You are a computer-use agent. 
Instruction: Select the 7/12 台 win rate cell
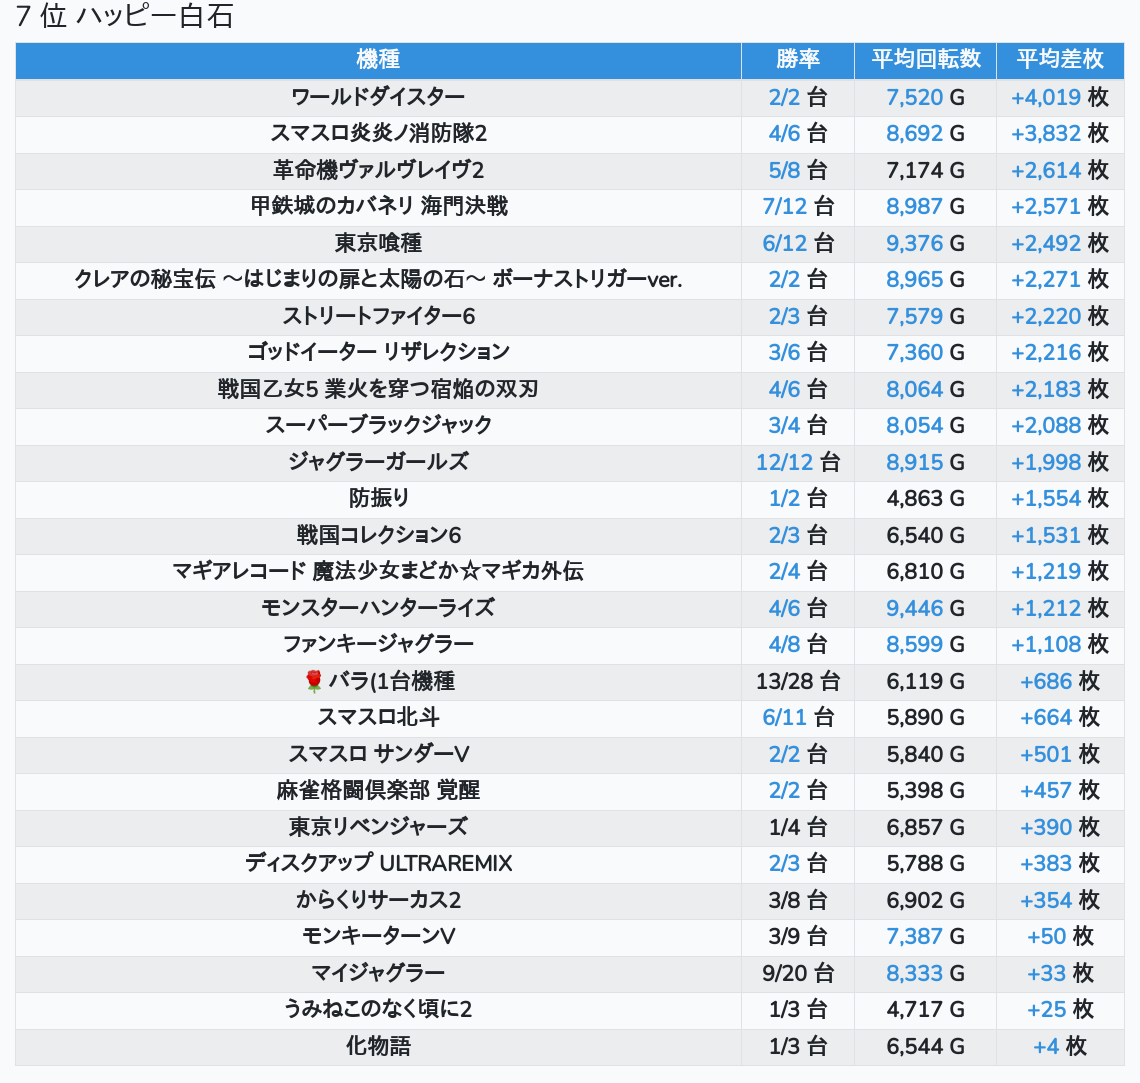coord(798,206)
